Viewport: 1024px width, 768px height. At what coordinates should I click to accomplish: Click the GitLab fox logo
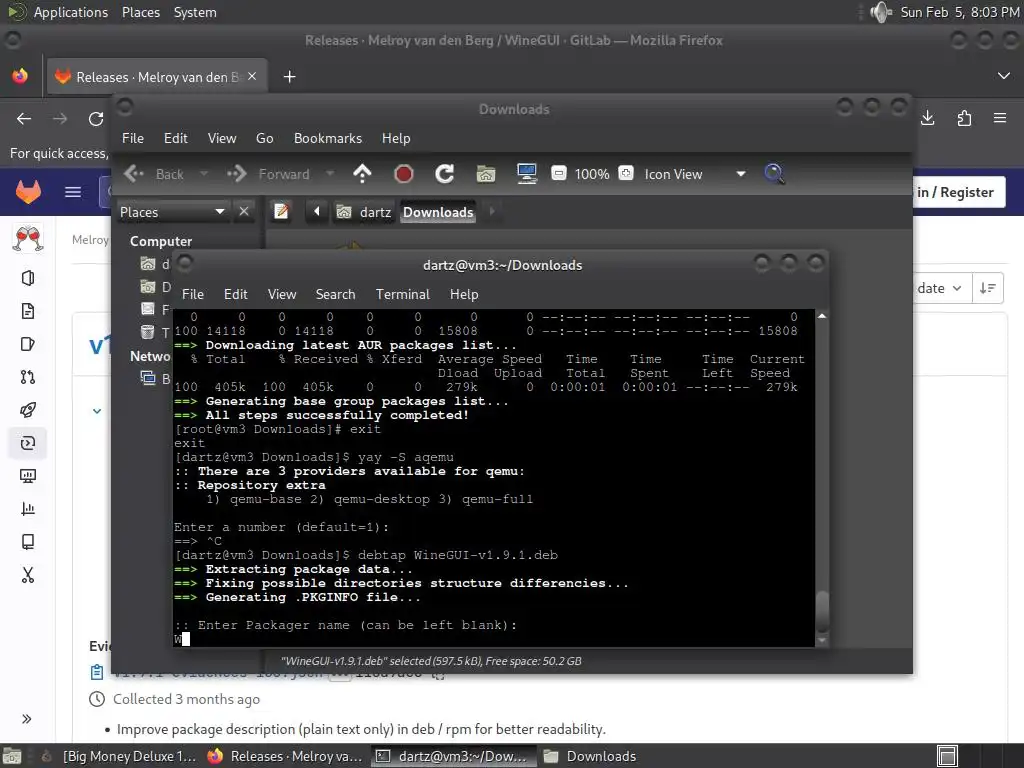click(28, 191)
